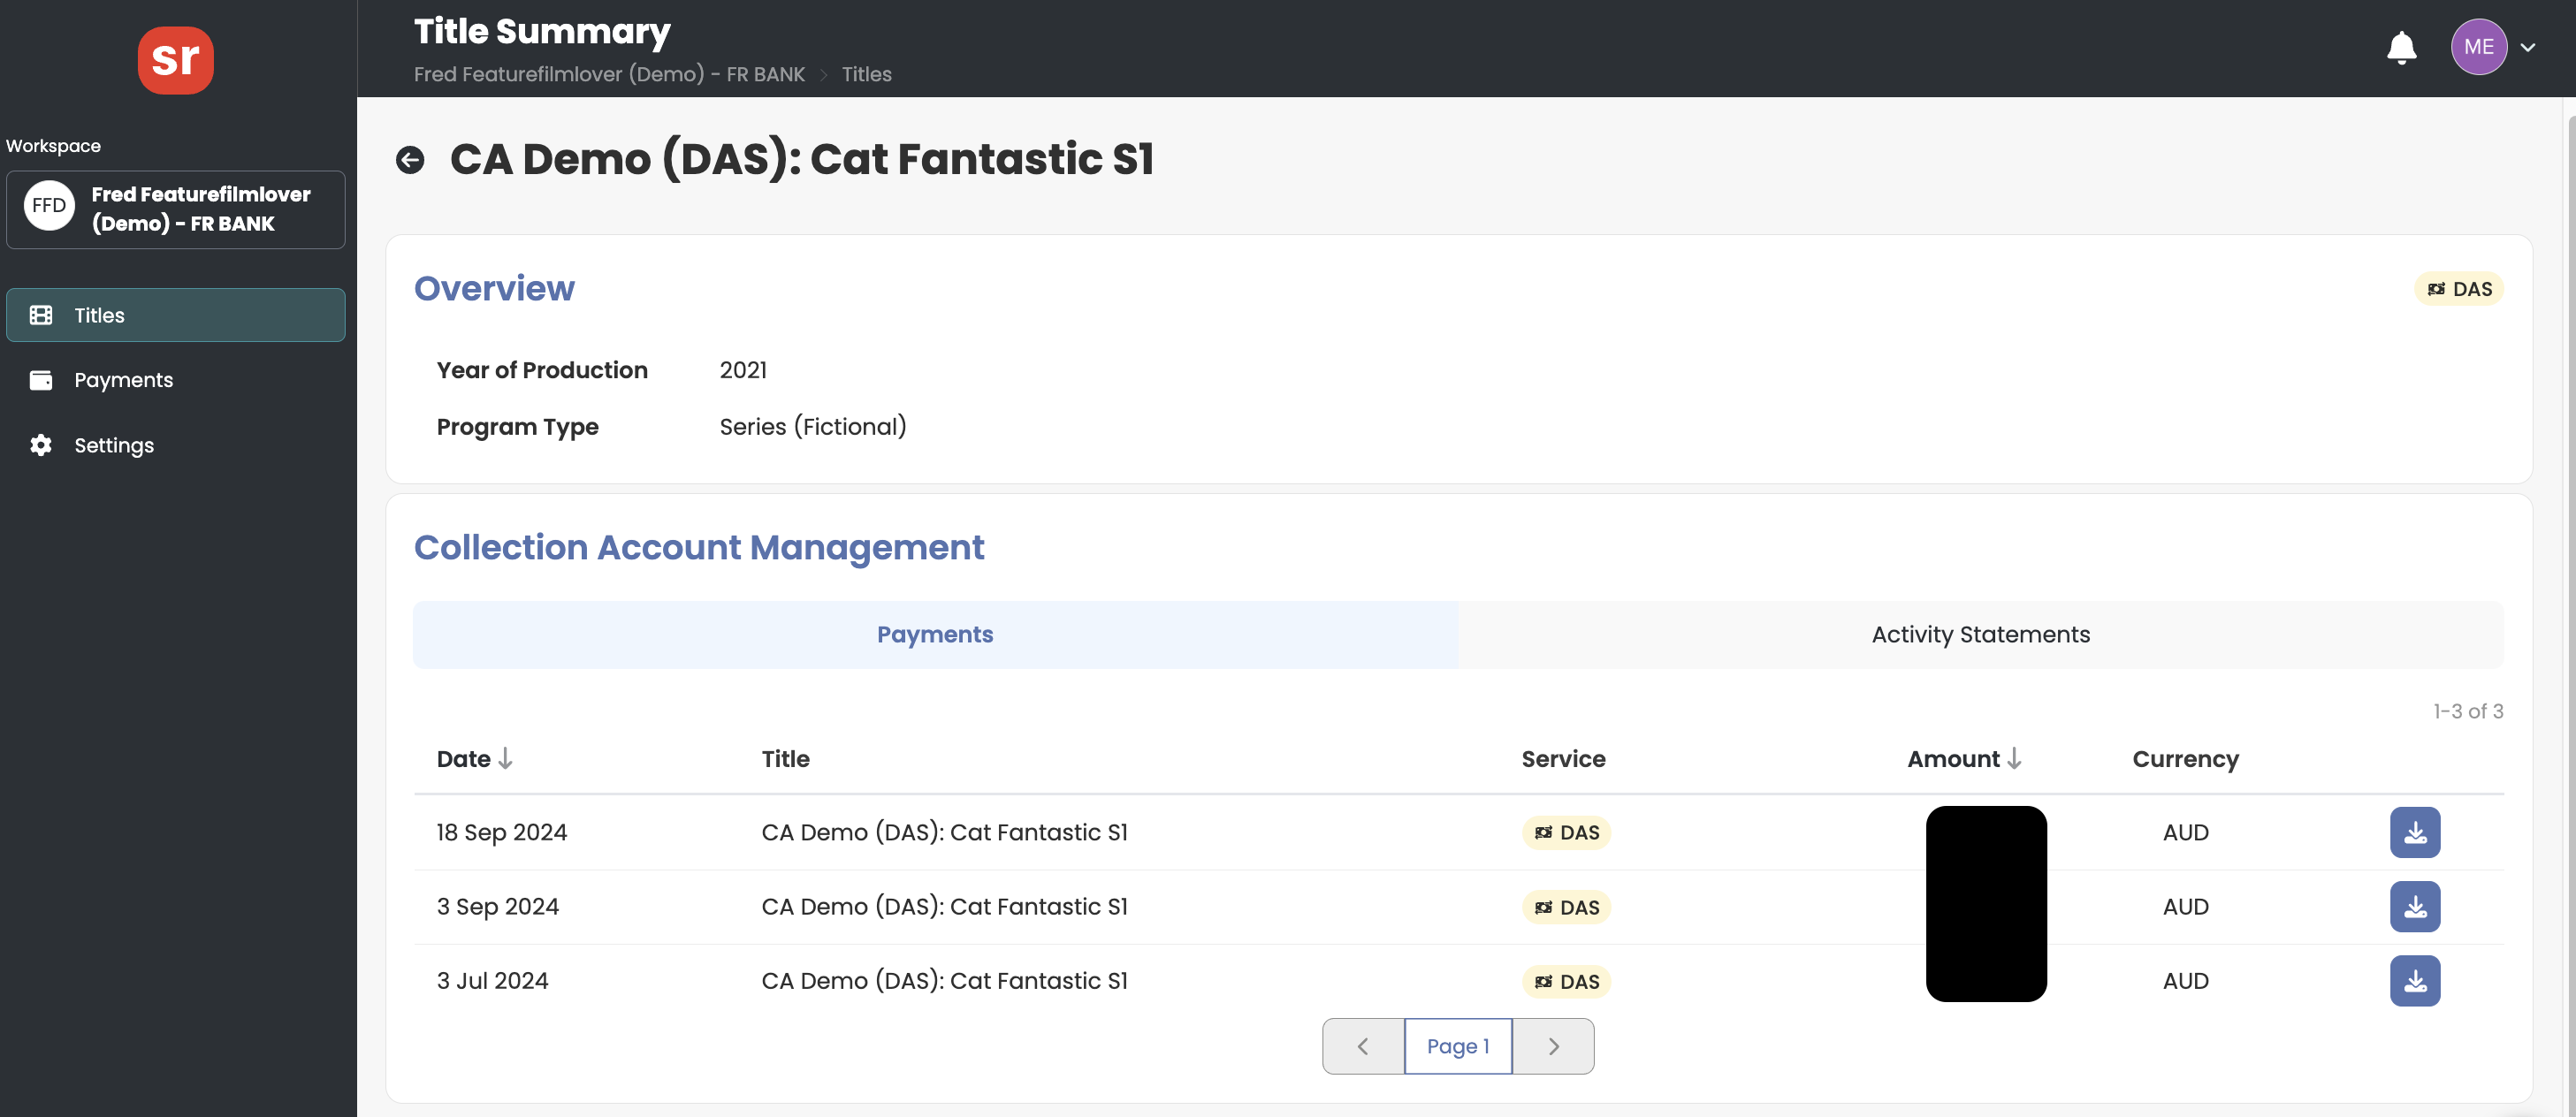Open Settings from the sidebar

(x=113, y=445)
